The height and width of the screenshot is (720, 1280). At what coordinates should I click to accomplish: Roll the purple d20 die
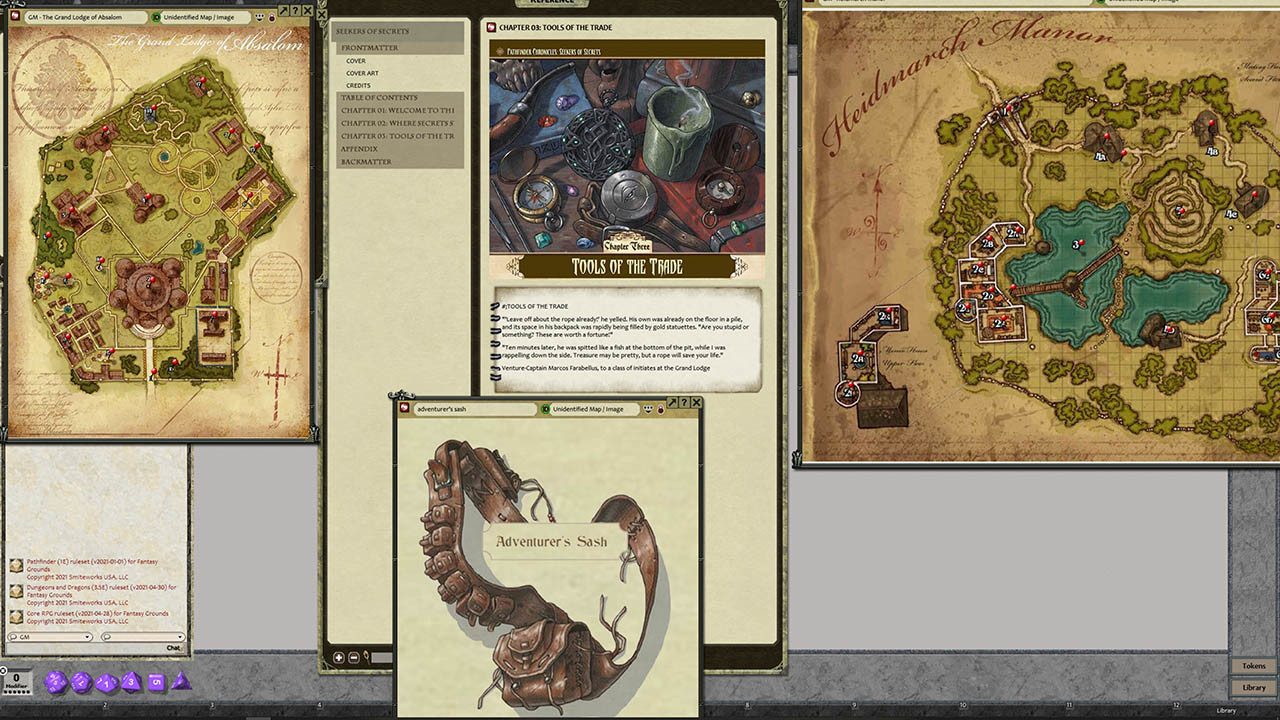point(56,682)
